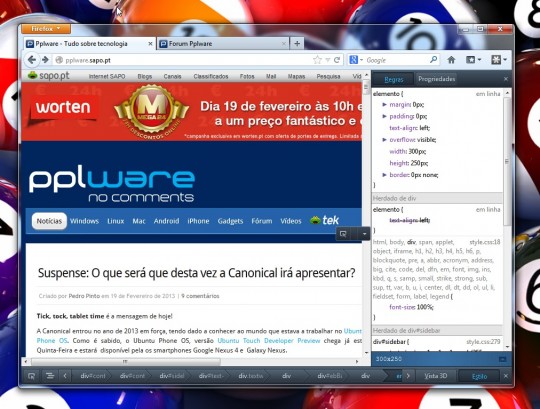Expand the padding property
The height and width of the screenshot is (409, 540).
point(384,116)
